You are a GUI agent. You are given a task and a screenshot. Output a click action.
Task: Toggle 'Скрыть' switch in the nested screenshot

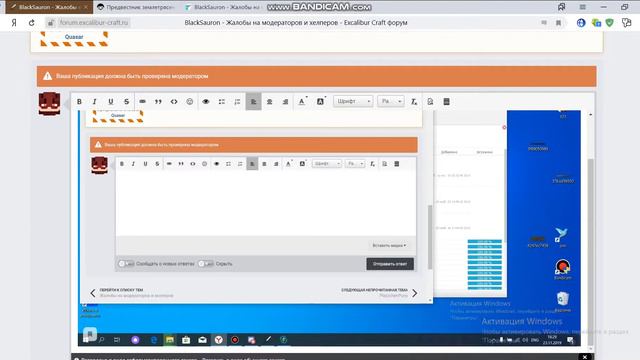(x=206, y=264)
